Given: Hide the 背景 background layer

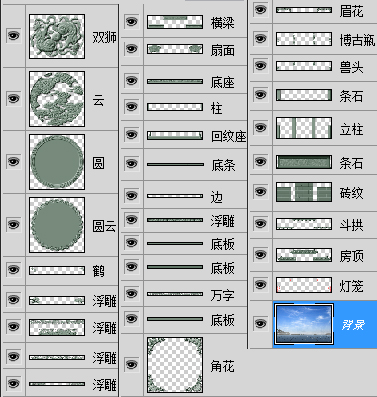Looking at the screenshot, I should [261, 324].
